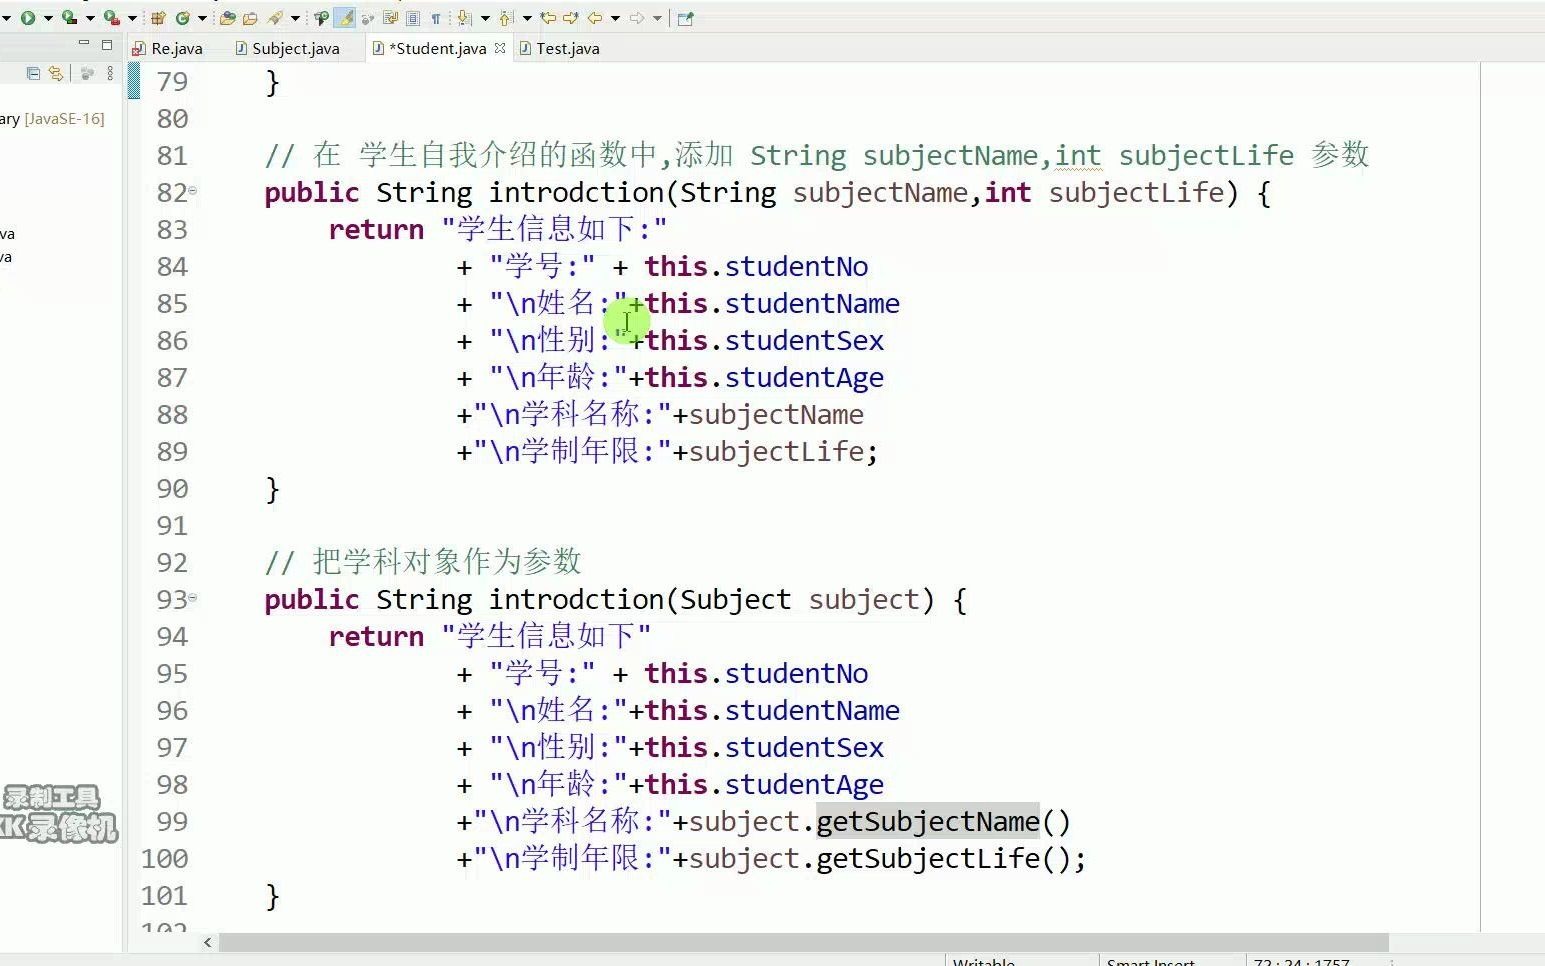The width and height of the screenshot is (1545, 966).
Task: Click the Search flashlight icon
Action: pyautogui.click(x=274, y=18)
